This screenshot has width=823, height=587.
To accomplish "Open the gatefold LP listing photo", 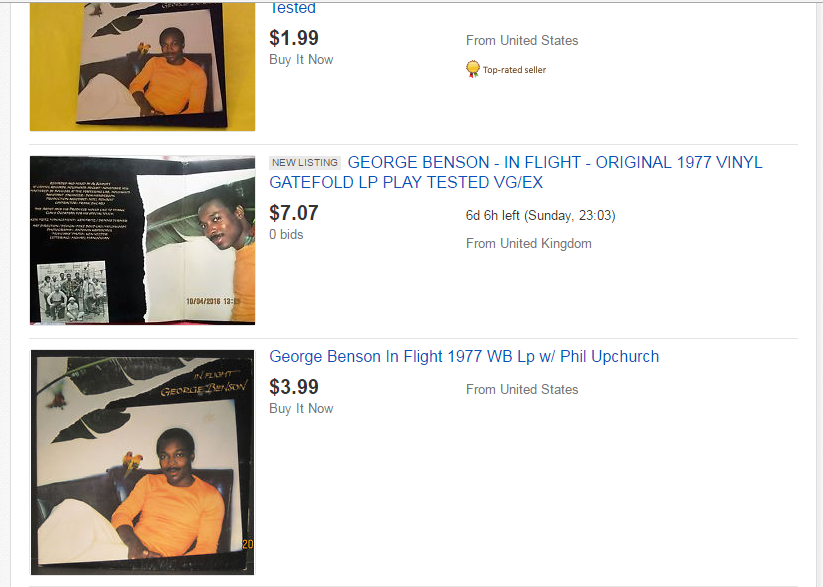I will pyautogui.click(x=142, y=240).
